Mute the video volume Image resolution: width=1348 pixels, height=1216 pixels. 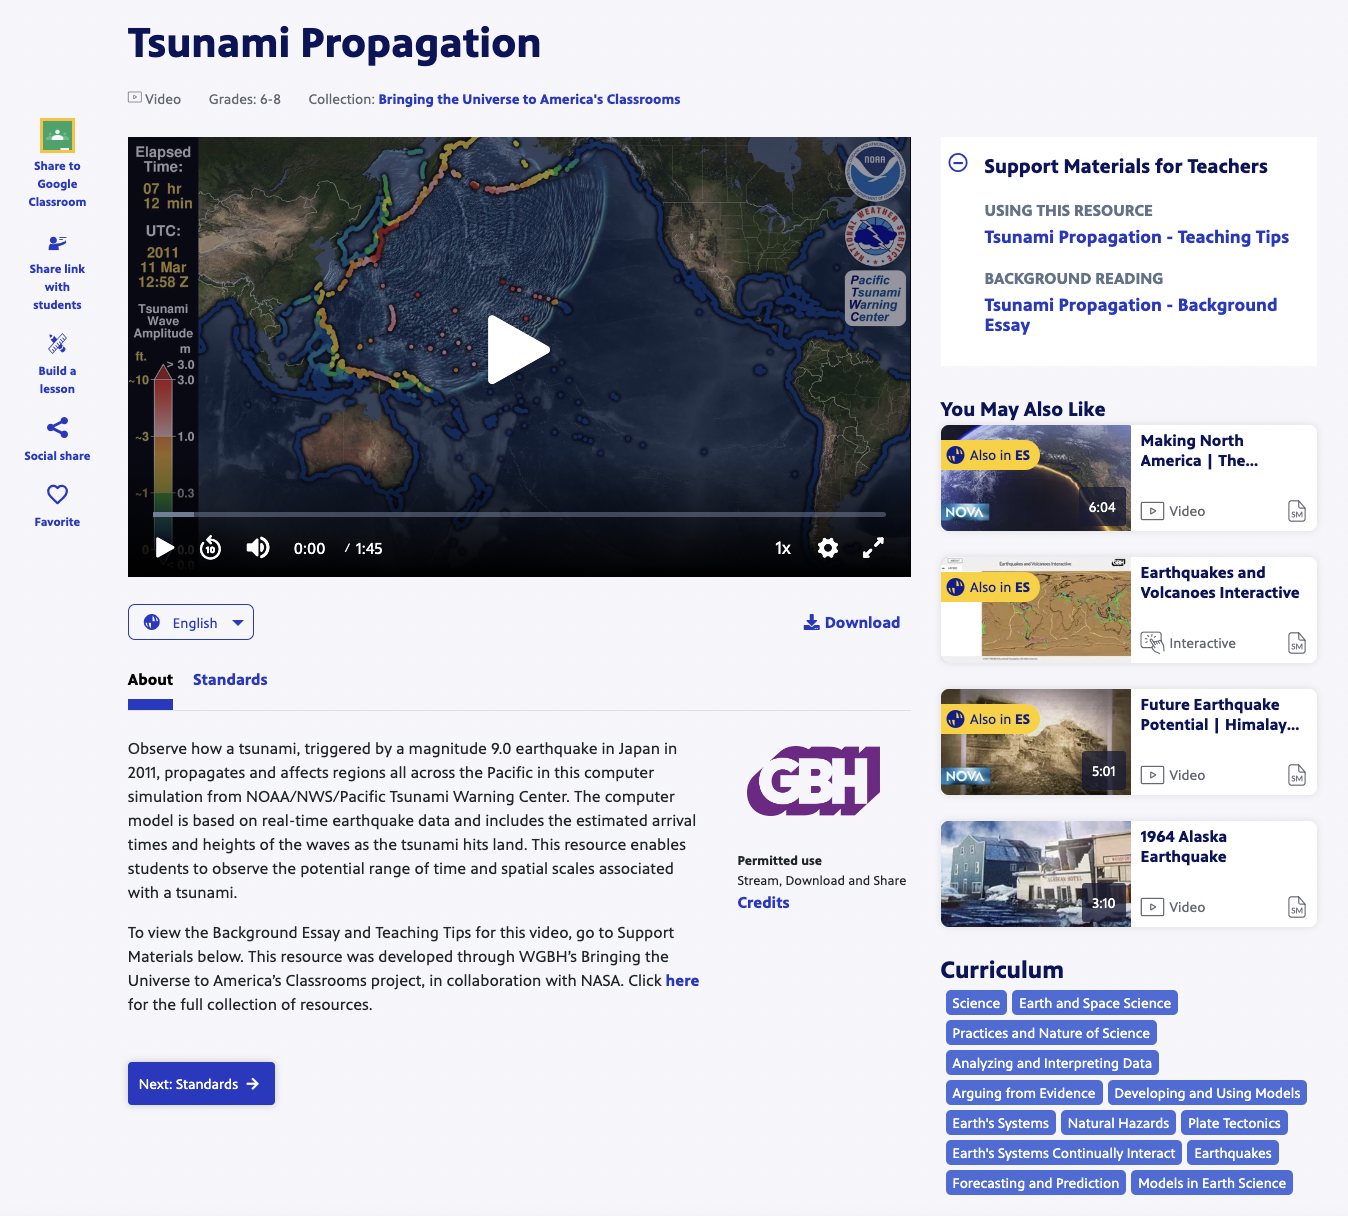click(x=258, y=548)
